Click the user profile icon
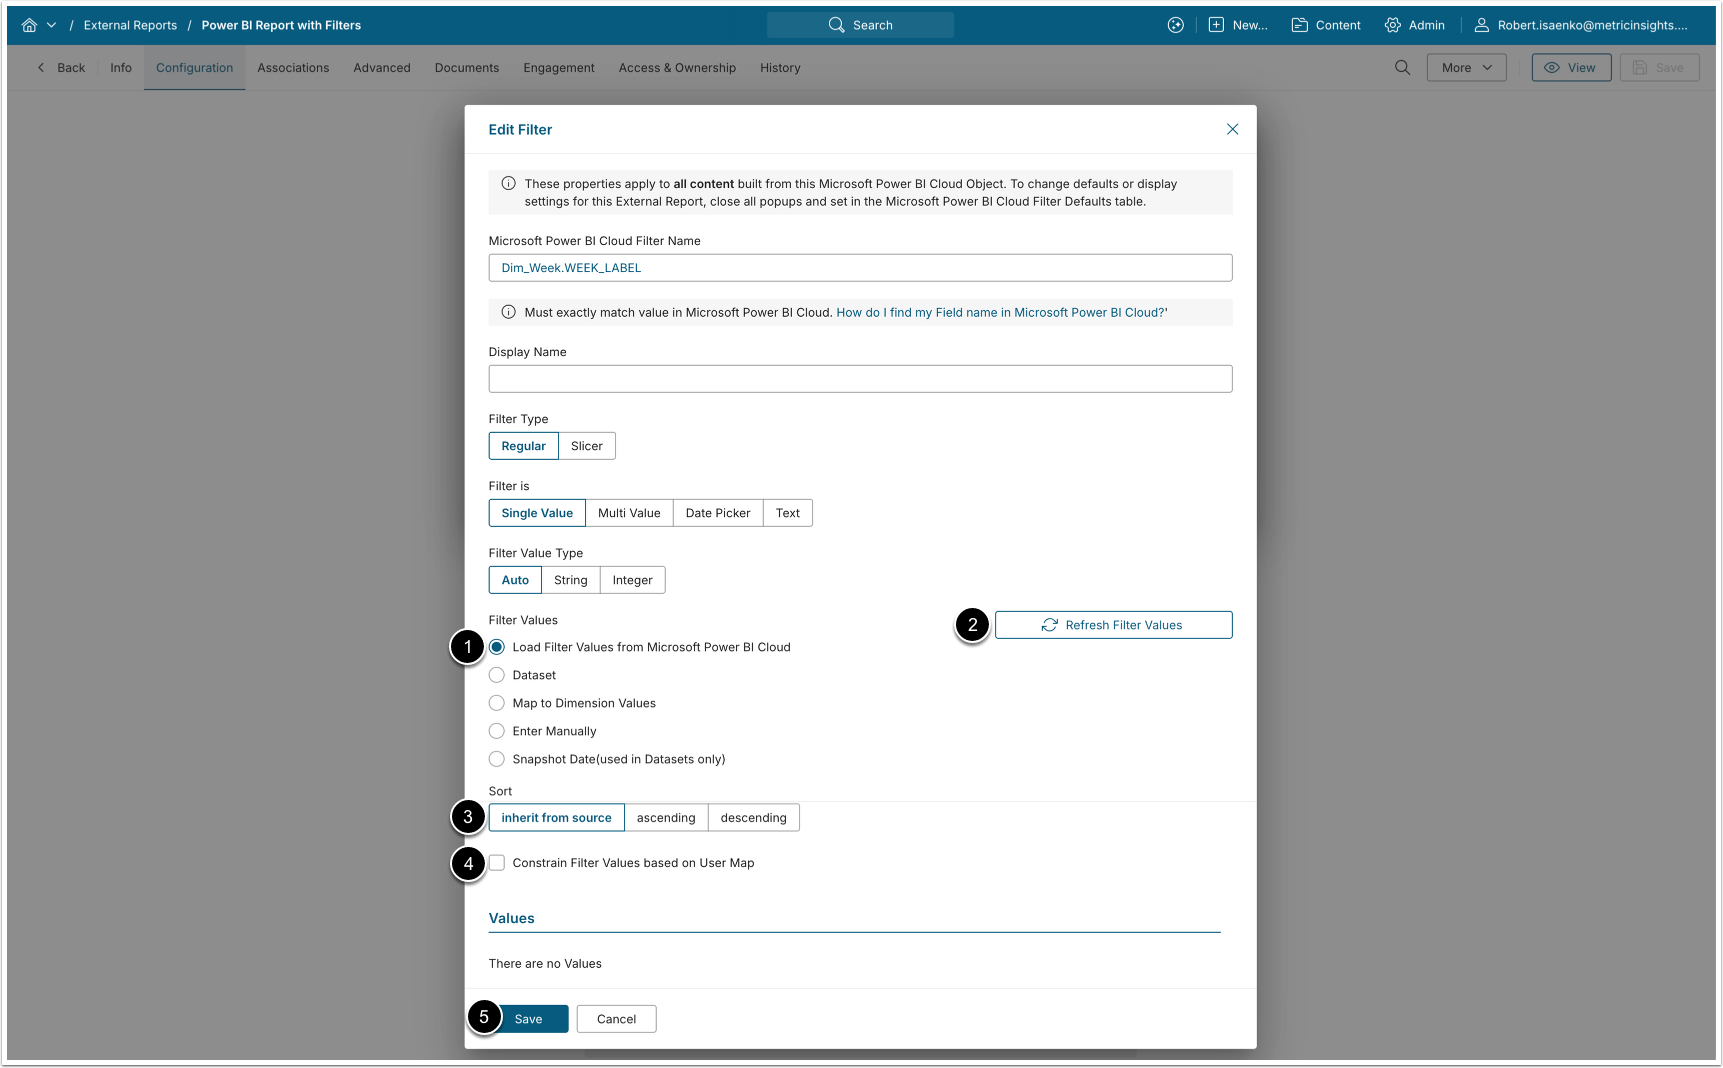The height and width of the screenshot is (1068, 1723). coord(1481,25)
